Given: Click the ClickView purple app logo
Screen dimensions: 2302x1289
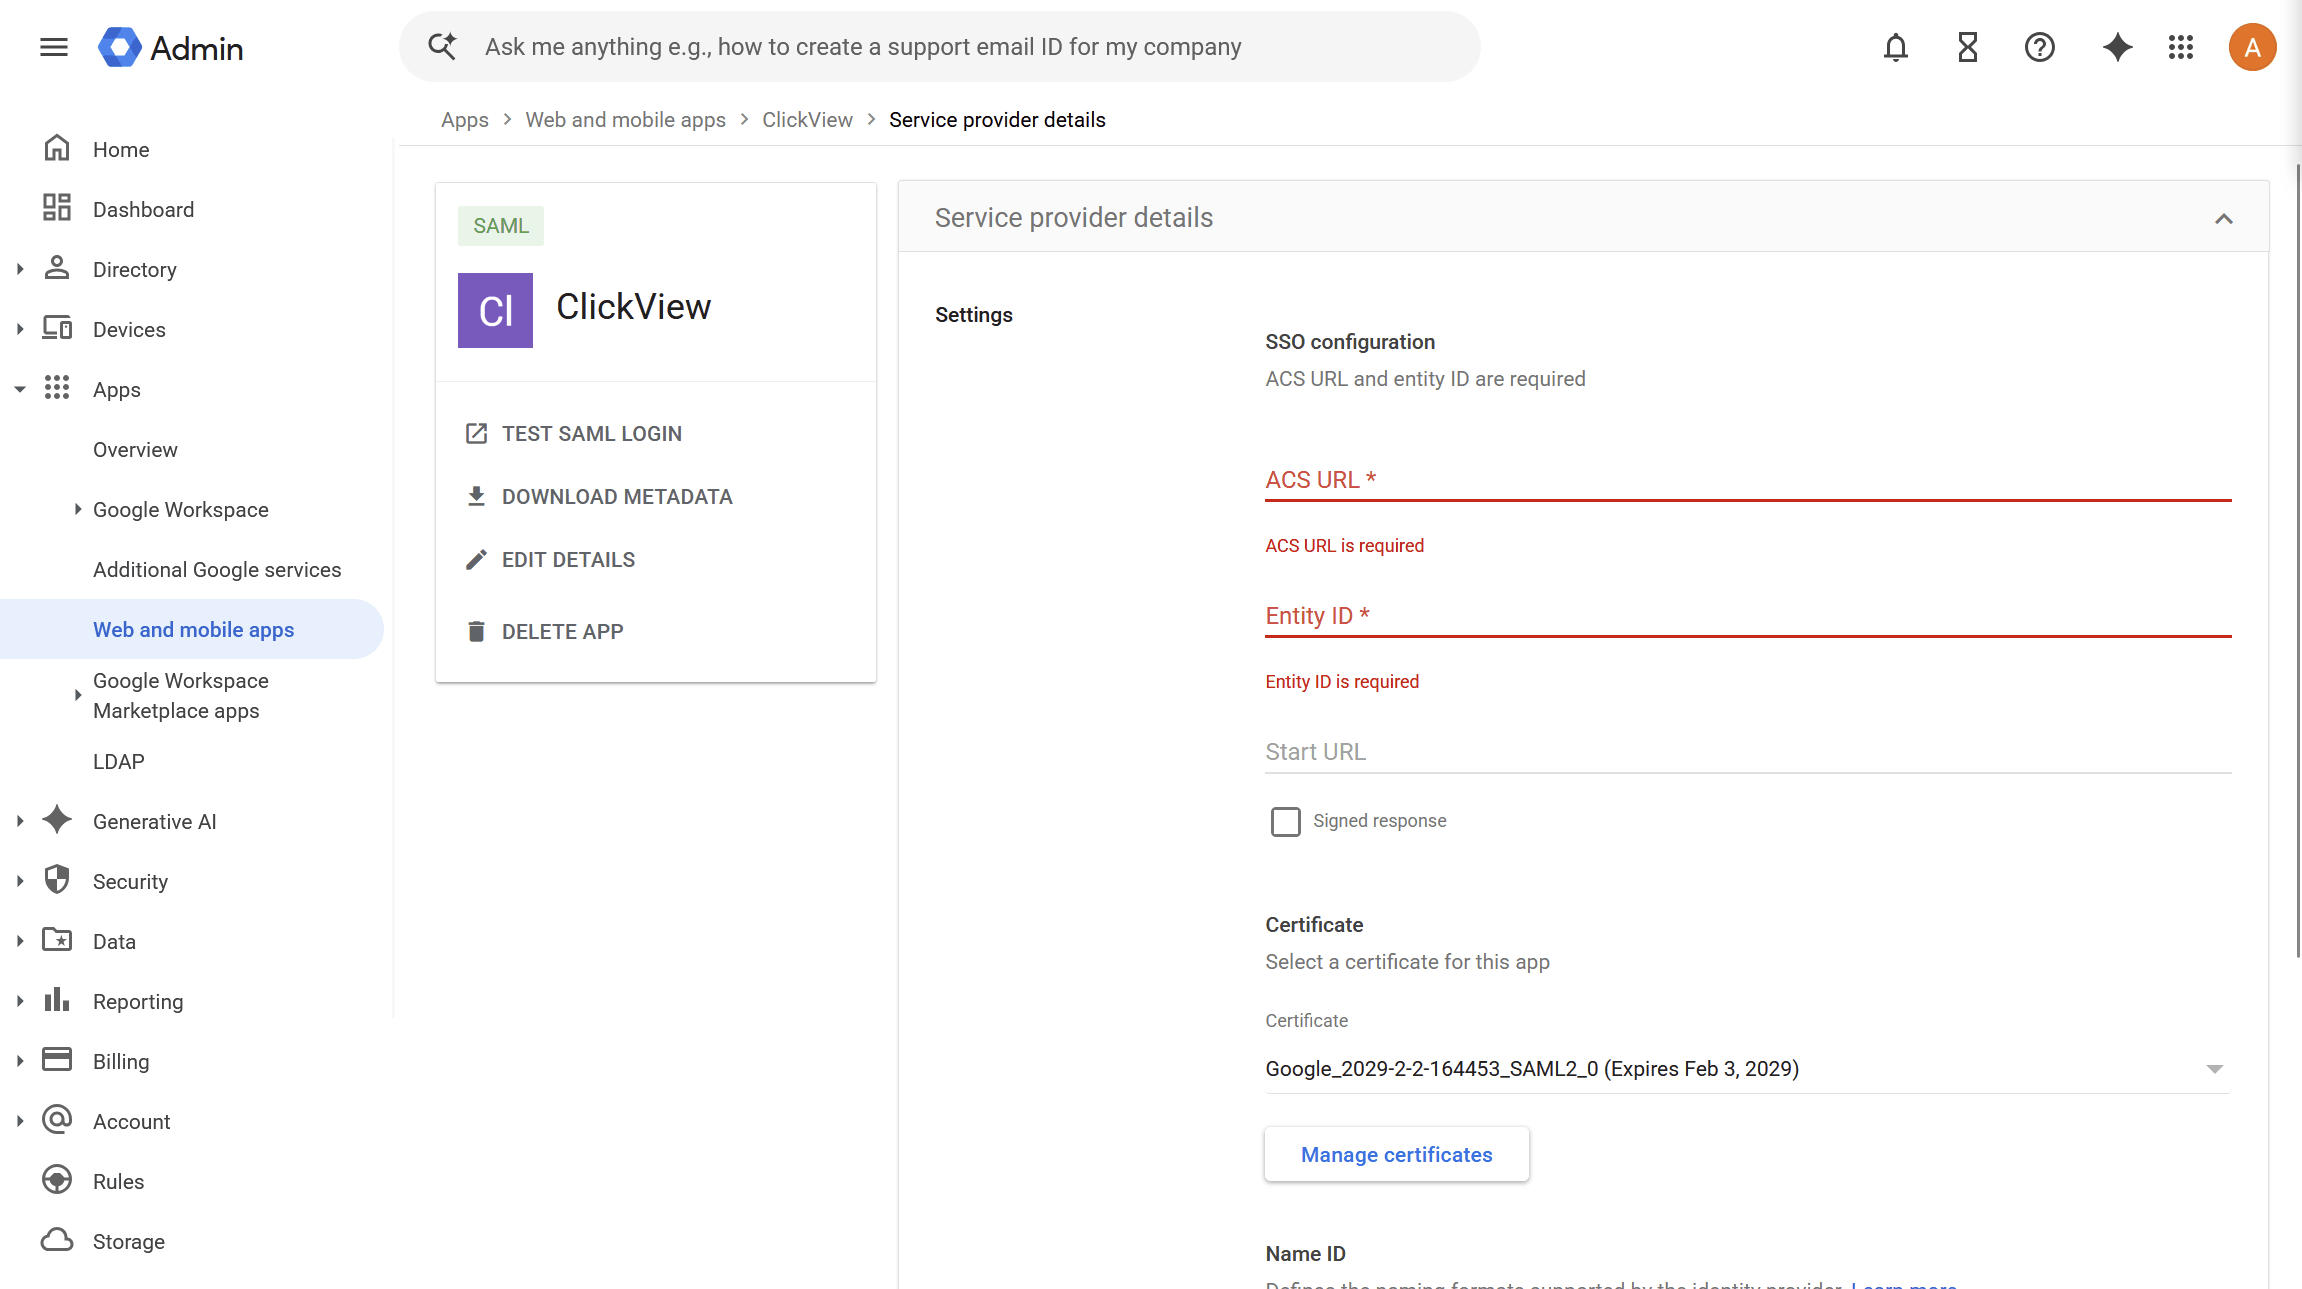Looking at the screenshot, I should 495,310.
